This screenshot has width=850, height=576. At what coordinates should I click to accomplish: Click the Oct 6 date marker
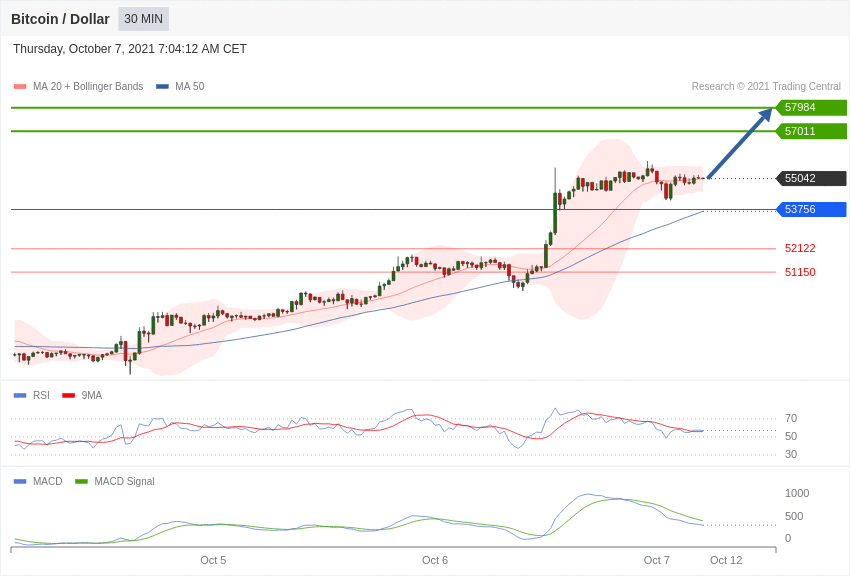(435, 560)
